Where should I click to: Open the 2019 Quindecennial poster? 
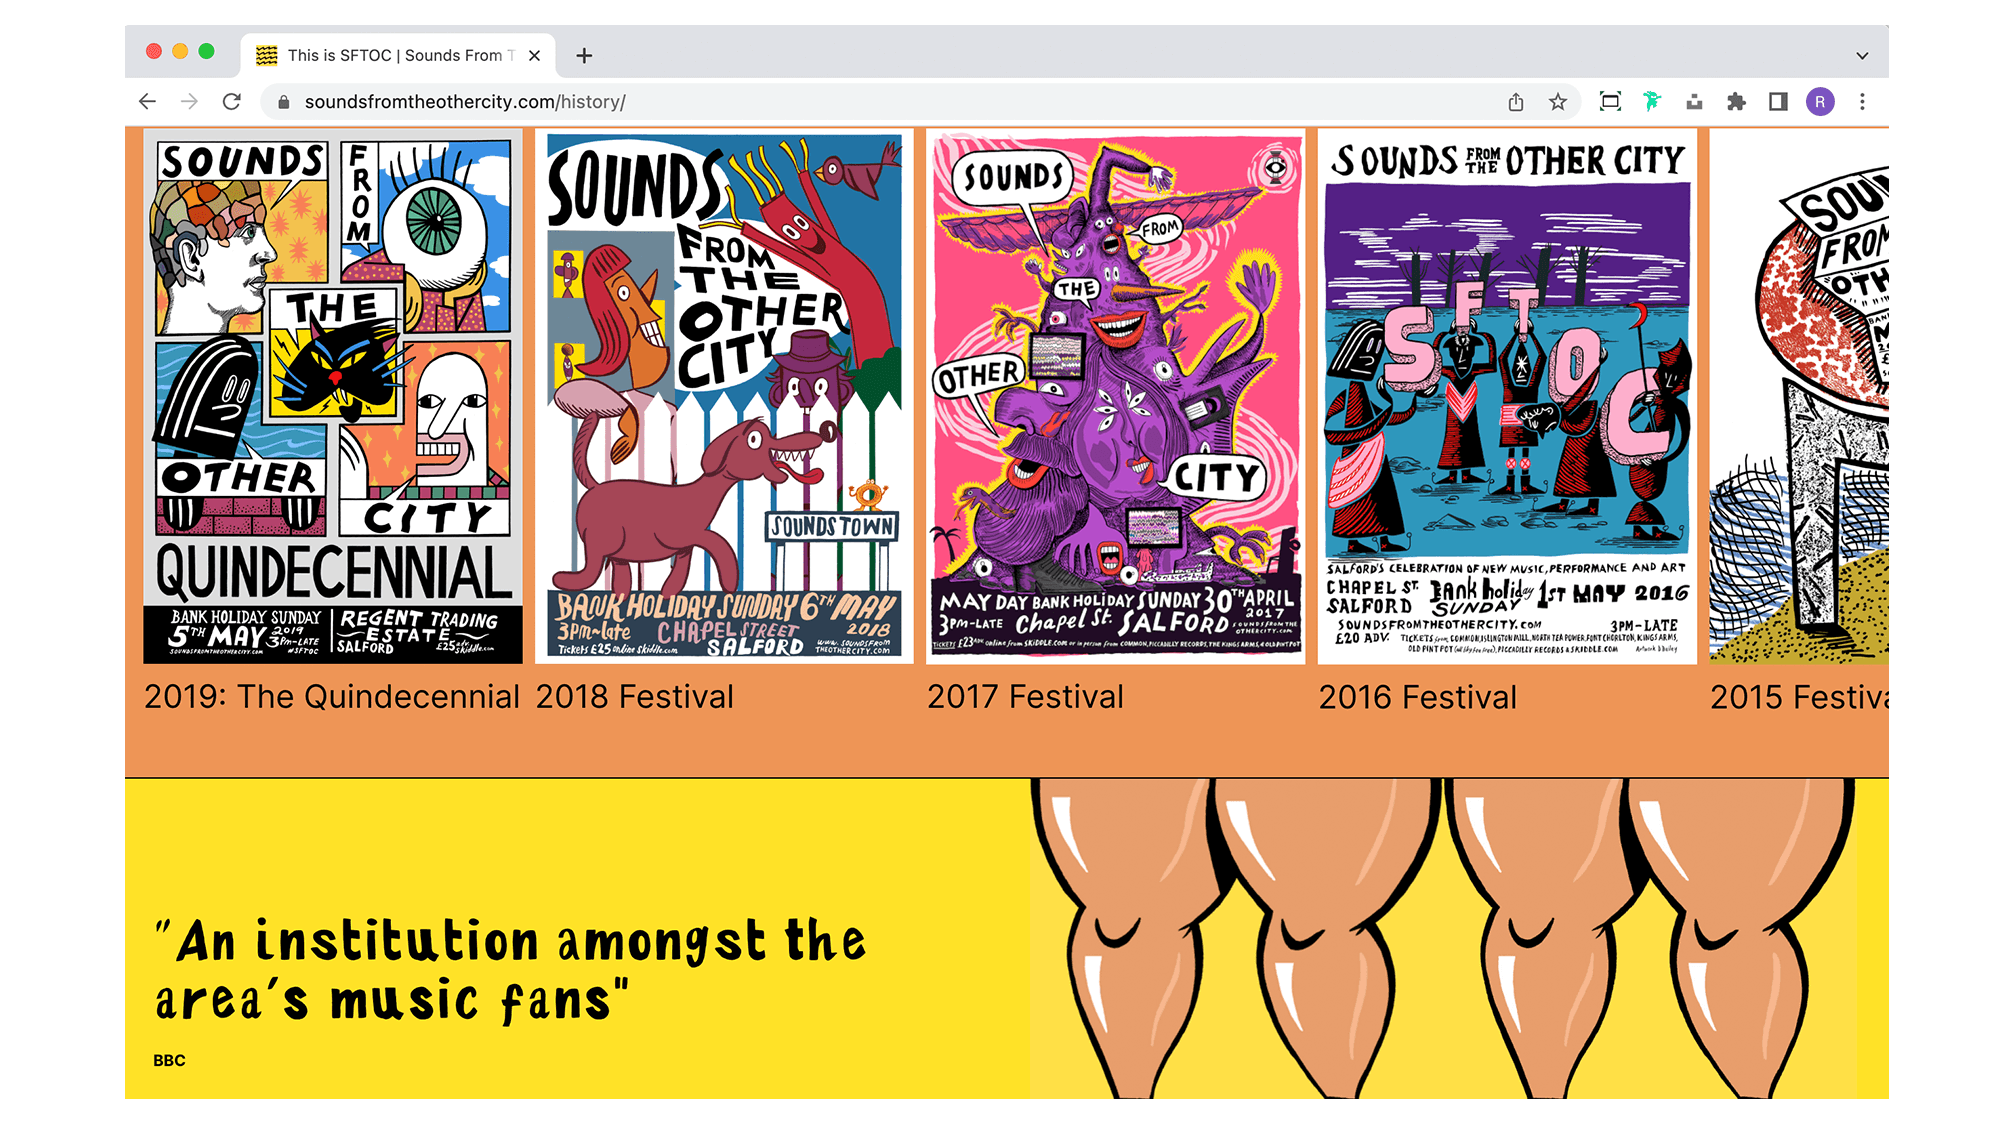click(333, 396)
